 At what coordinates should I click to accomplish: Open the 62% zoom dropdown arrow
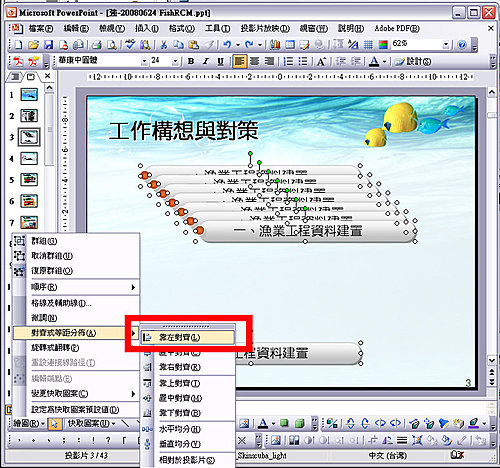click(x=446, y=44)
